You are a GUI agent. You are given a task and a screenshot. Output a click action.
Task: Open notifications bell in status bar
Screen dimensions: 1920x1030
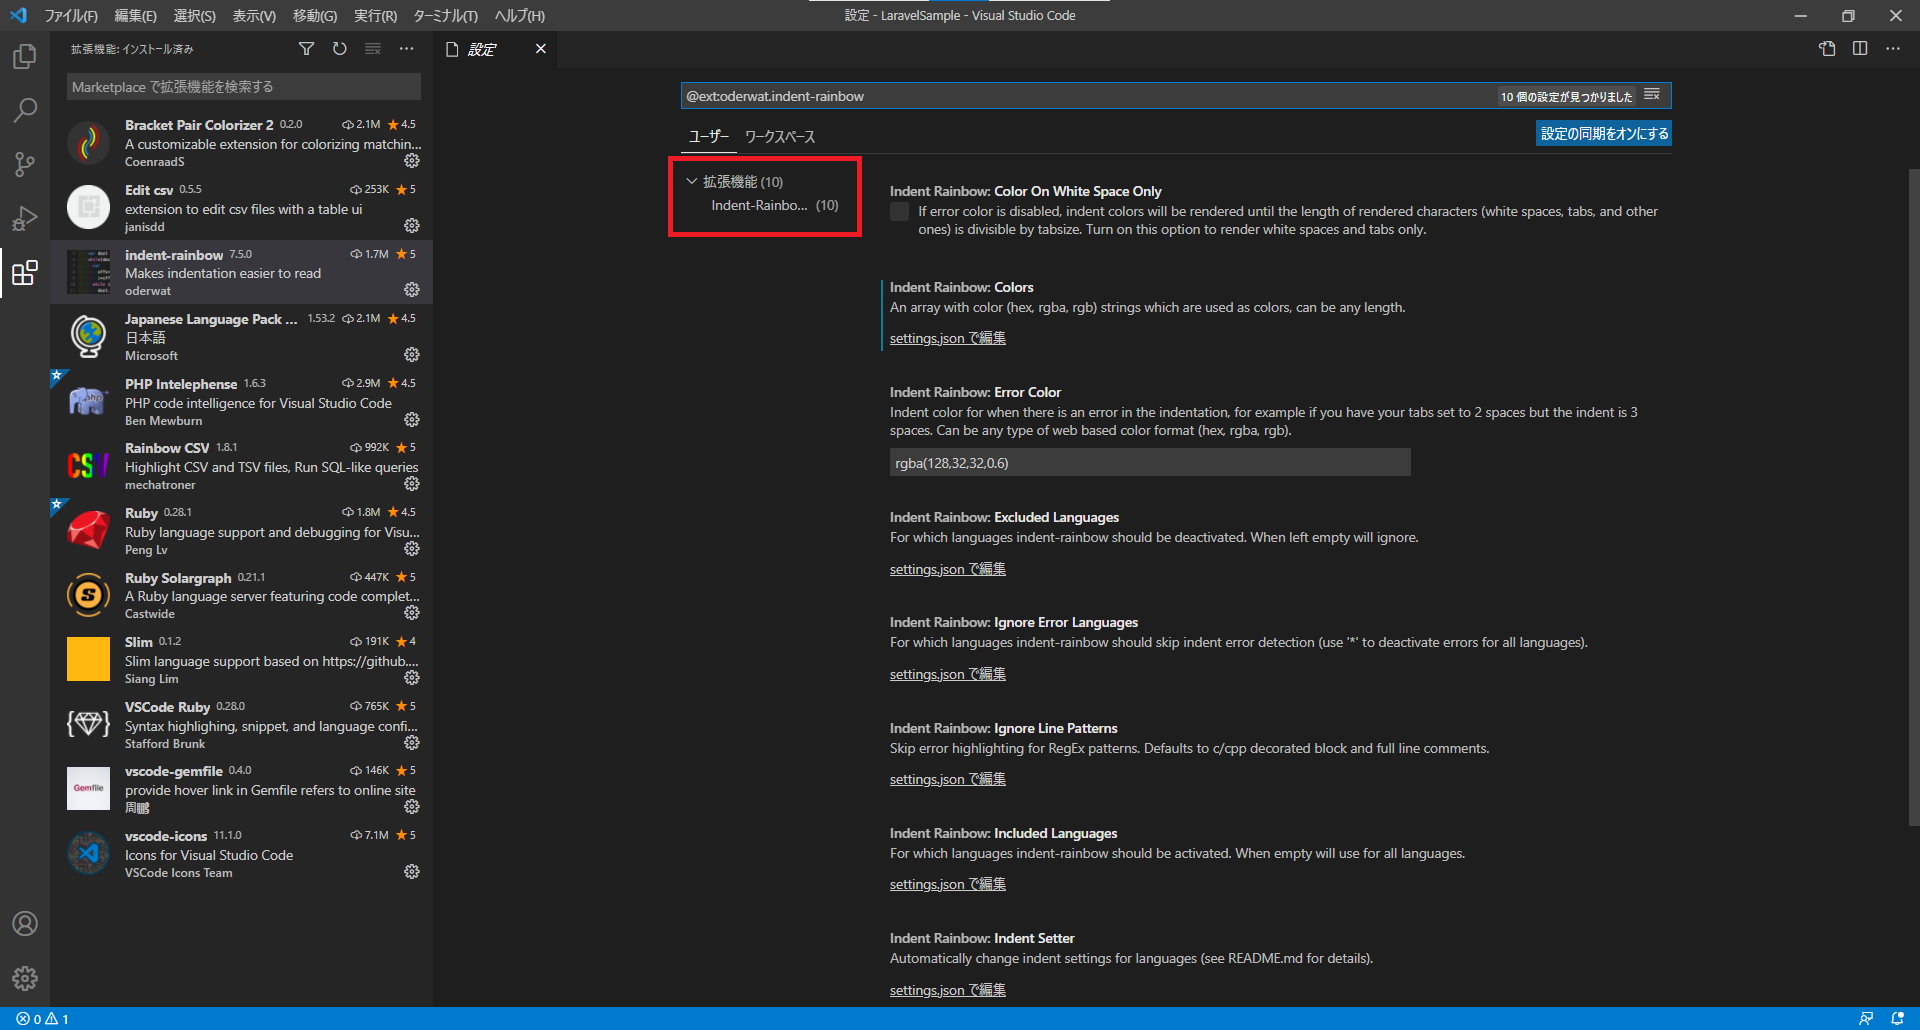click(1897, 1019)
